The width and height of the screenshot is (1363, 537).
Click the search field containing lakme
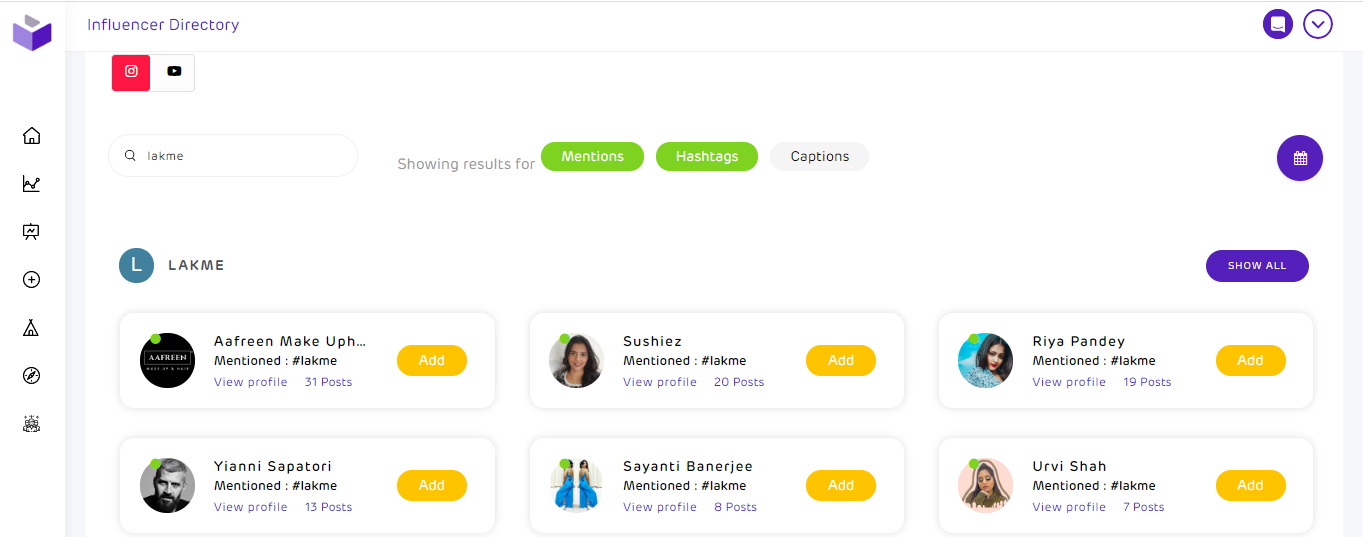pyautogui.click(x=240, y=156)
